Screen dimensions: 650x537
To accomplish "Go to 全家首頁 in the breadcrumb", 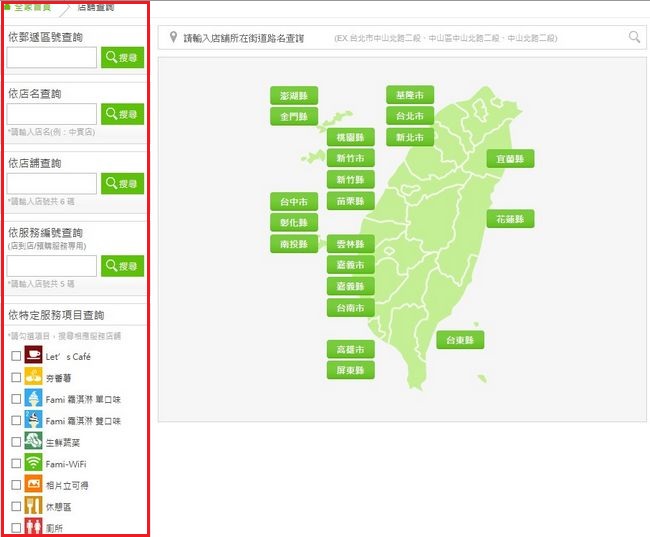I will click(x=33, y=7).
